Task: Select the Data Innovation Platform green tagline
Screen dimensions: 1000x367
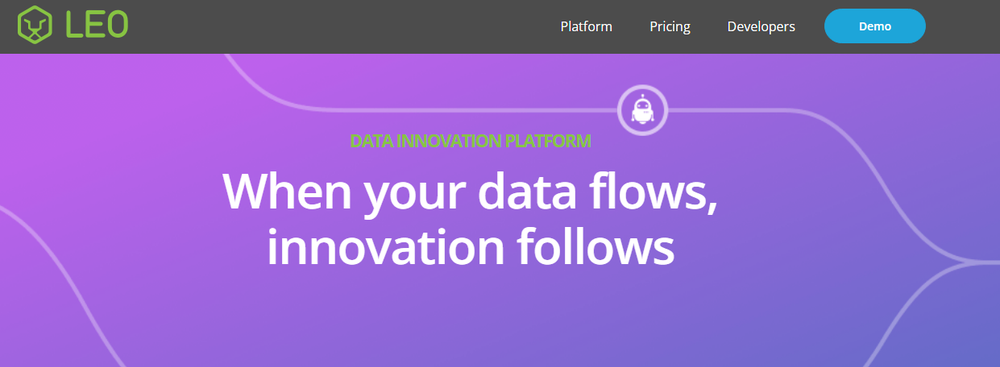Action: (x=471, y=140)
